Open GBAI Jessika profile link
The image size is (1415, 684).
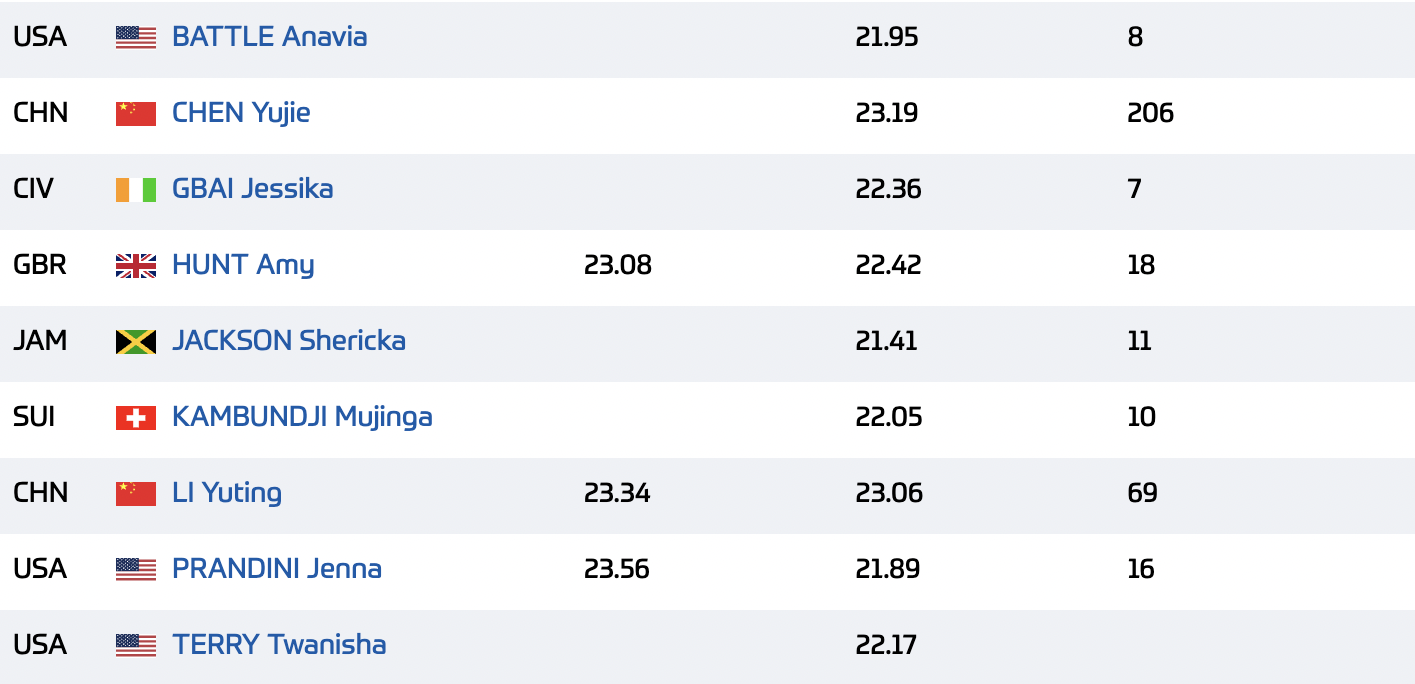(x=253, y=189)
